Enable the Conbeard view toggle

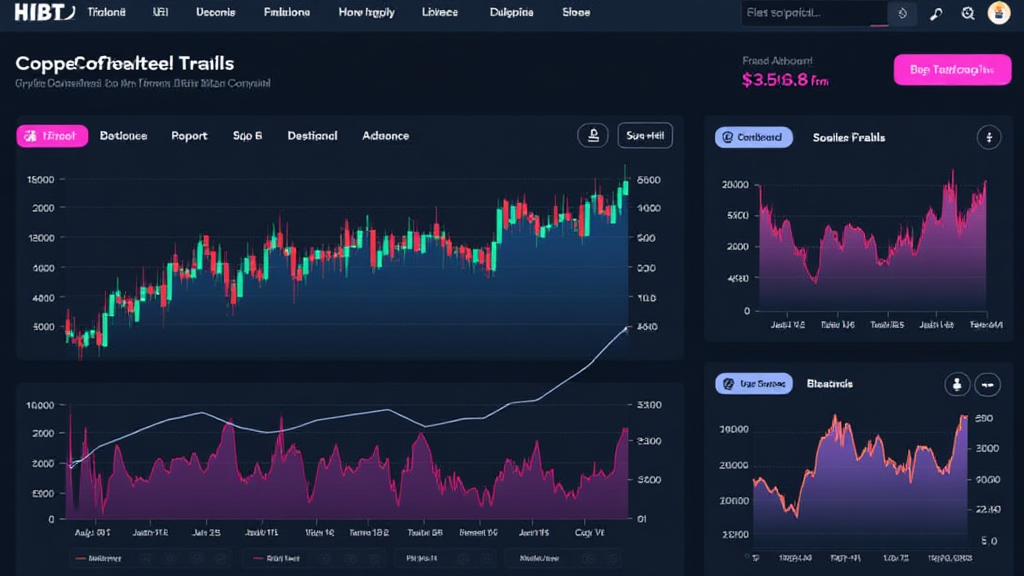pyautogui.click(x=752, y=137)
